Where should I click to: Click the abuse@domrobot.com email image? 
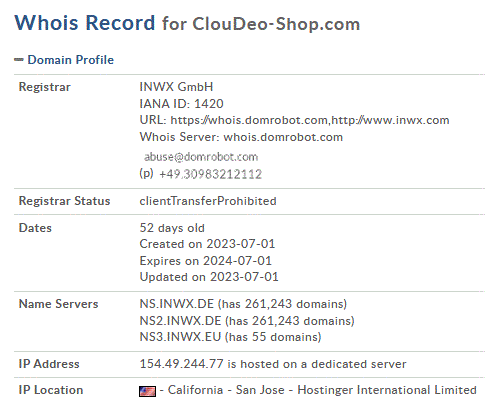pyautogui.click(x=201, y=157)
